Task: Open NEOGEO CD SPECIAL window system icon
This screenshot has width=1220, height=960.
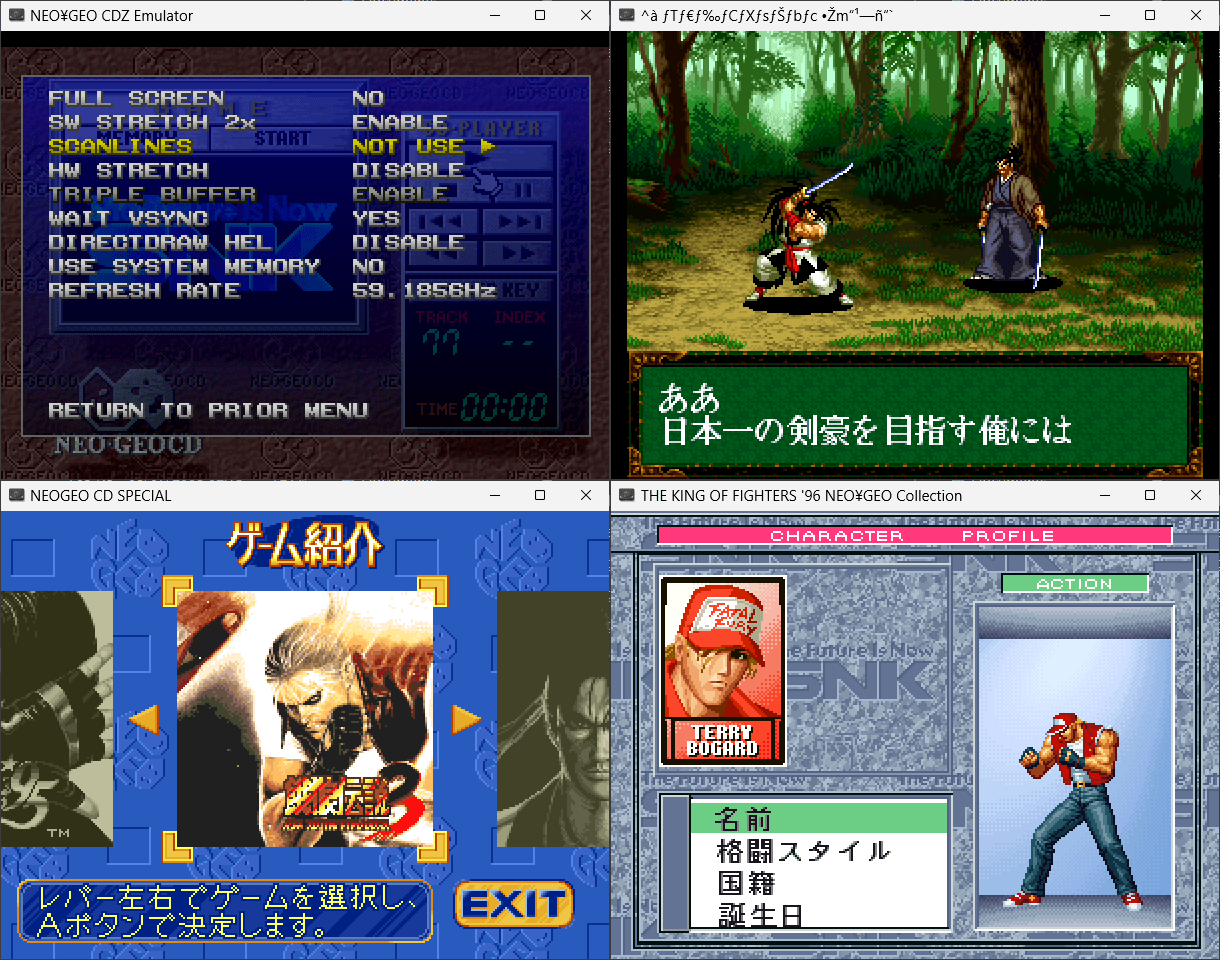Action: coord(15,495)
